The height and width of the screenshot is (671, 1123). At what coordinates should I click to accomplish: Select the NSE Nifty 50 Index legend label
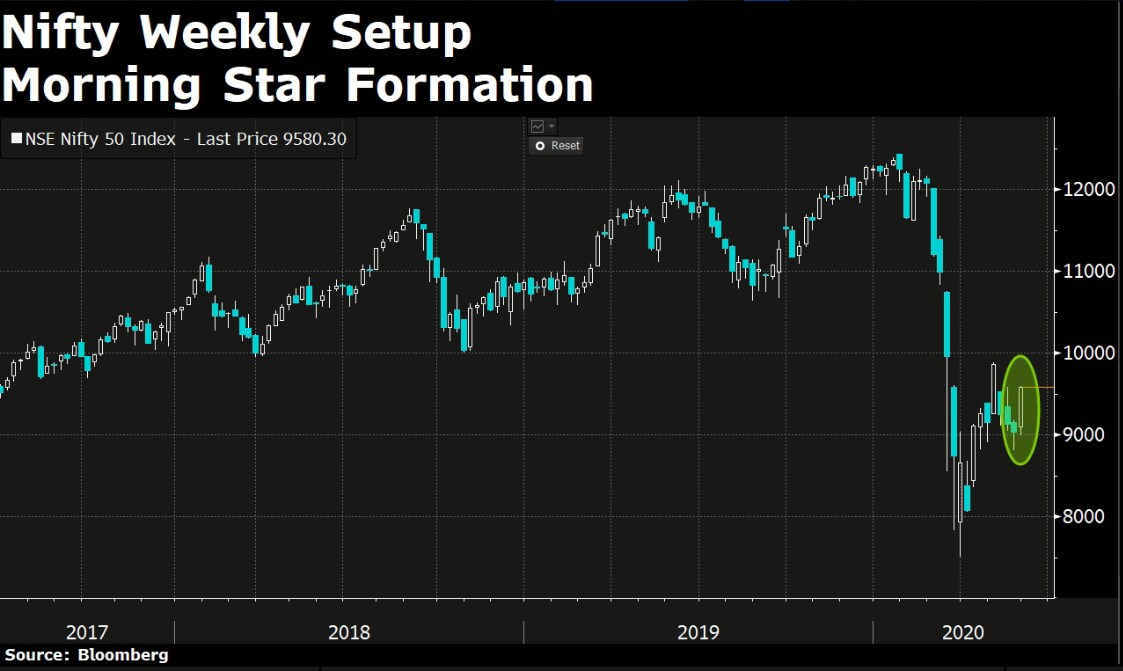tap(185, 139)
